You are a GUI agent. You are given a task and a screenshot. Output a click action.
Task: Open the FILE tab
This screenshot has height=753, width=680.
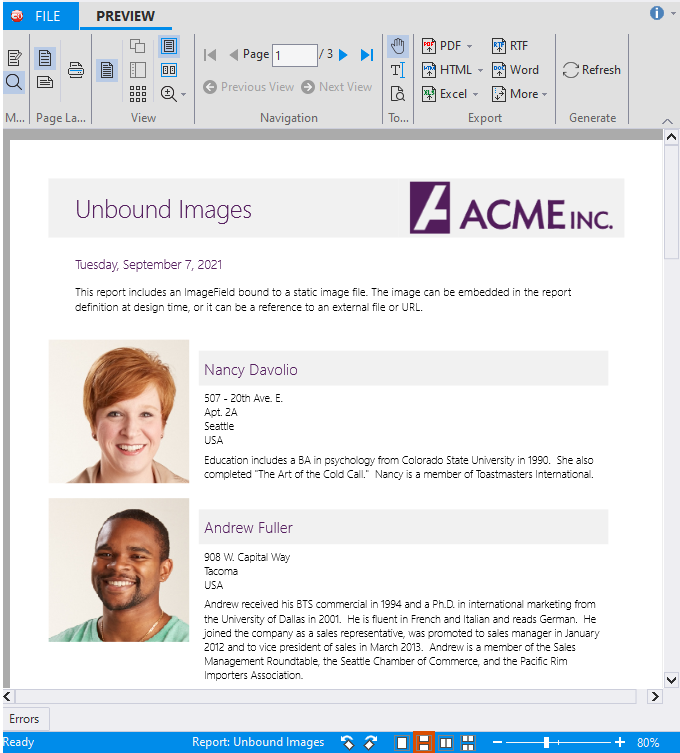(x=37, y=16)
